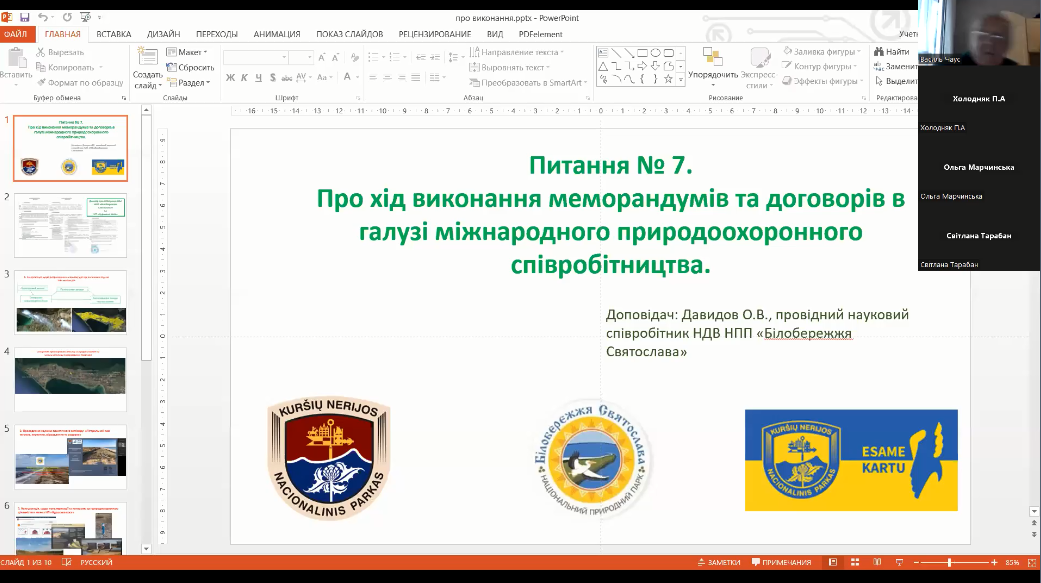Switch to reading view in status bar

(x=877, y=562)
